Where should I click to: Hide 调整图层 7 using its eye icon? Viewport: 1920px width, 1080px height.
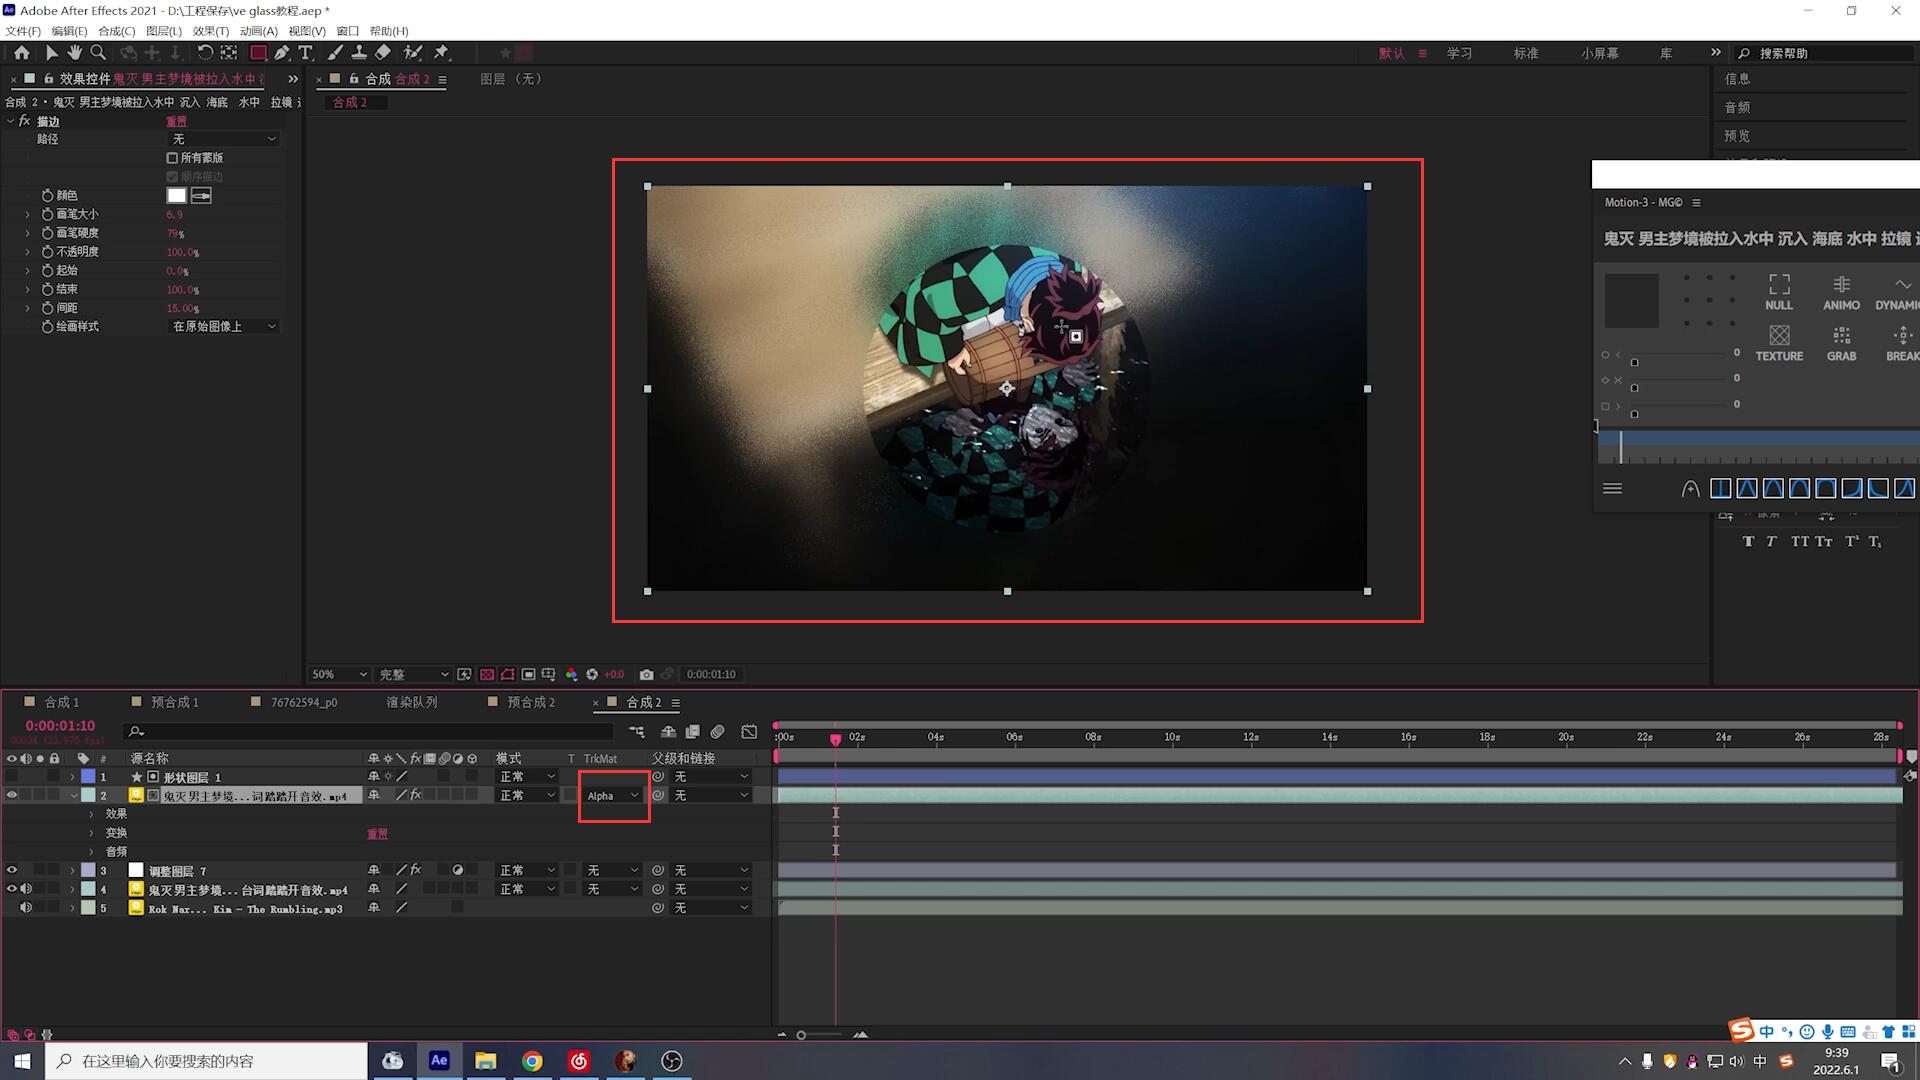point(12,871)
